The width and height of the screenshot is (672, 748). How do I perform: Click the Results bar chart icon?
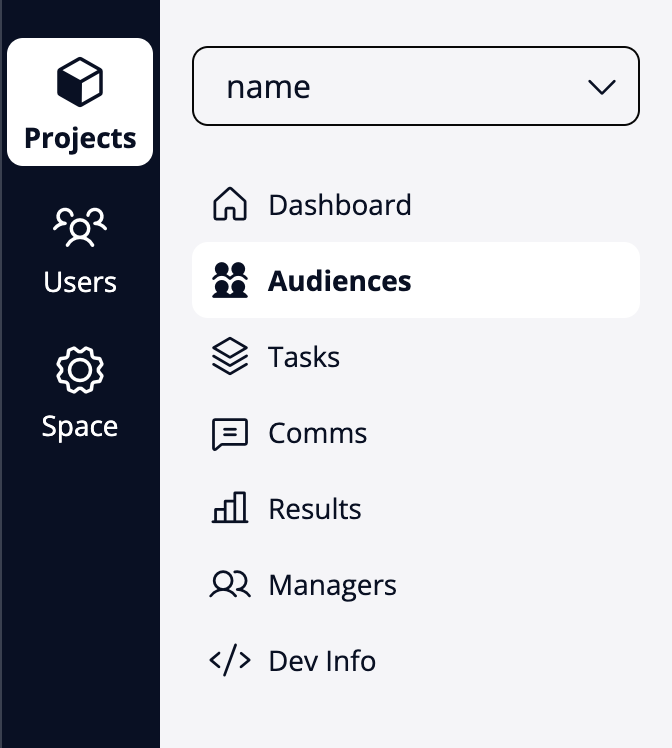pyautogui.click(x=230, y=509)
